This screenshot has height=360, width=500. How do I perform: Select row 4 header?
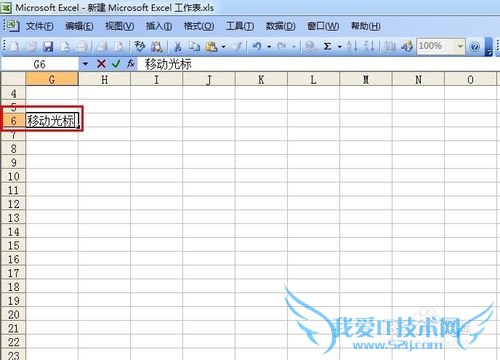(x=13, y=93)
